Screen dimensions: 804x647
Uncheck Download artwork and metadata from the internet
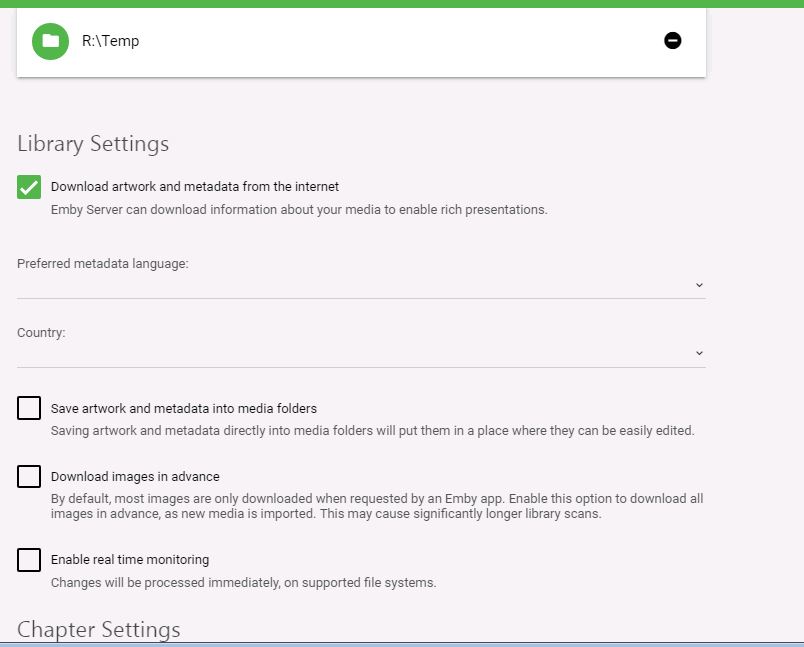(29, 187)
